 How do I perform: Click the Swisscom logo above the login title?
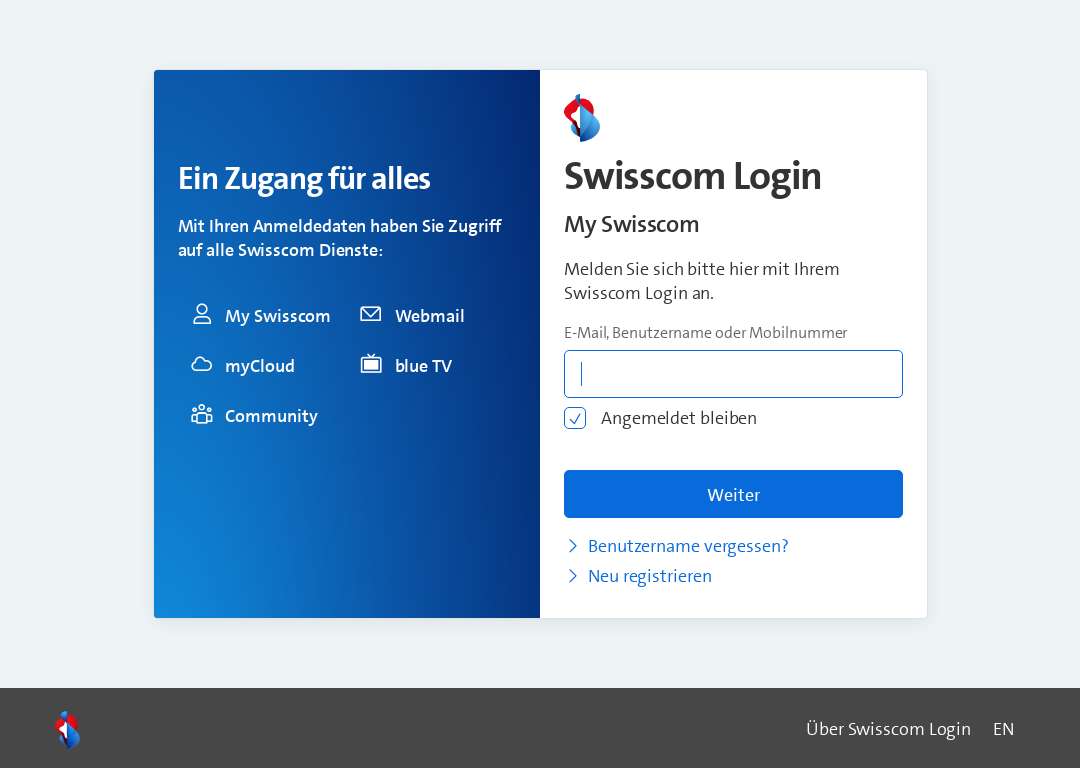[x=582, y=118]
